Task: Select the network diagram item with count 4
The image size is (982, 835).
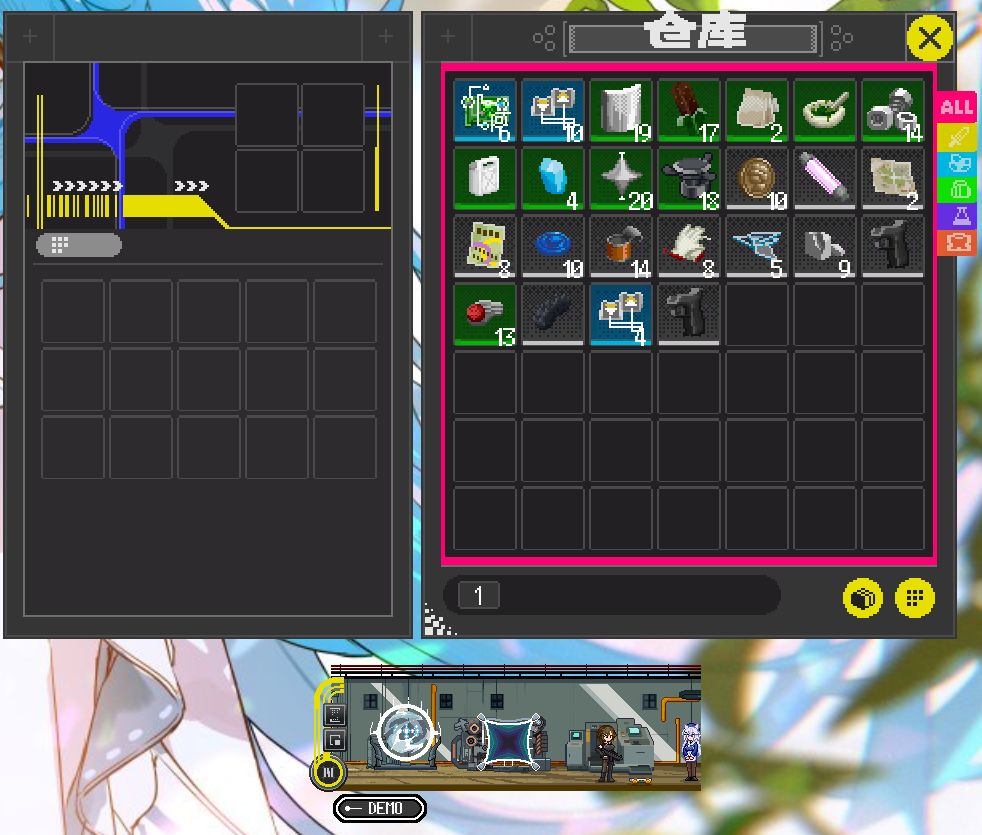Action: [621, 315]
